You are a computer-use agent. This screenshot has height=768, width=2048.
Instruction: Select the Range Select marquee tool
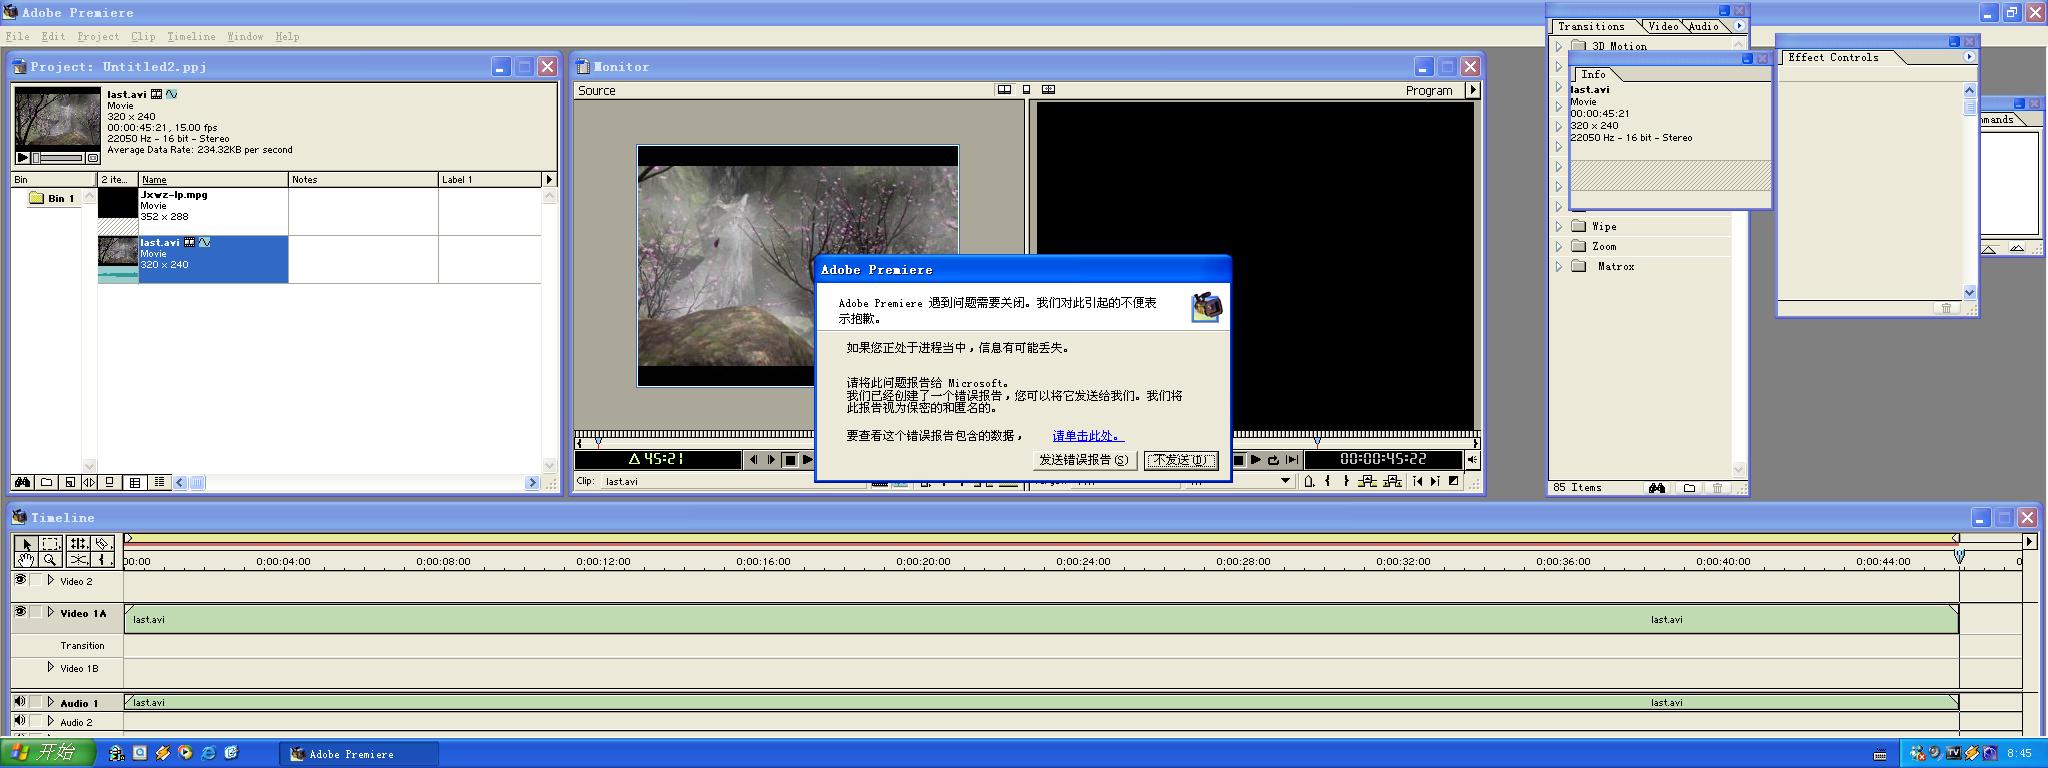[51, 544]
